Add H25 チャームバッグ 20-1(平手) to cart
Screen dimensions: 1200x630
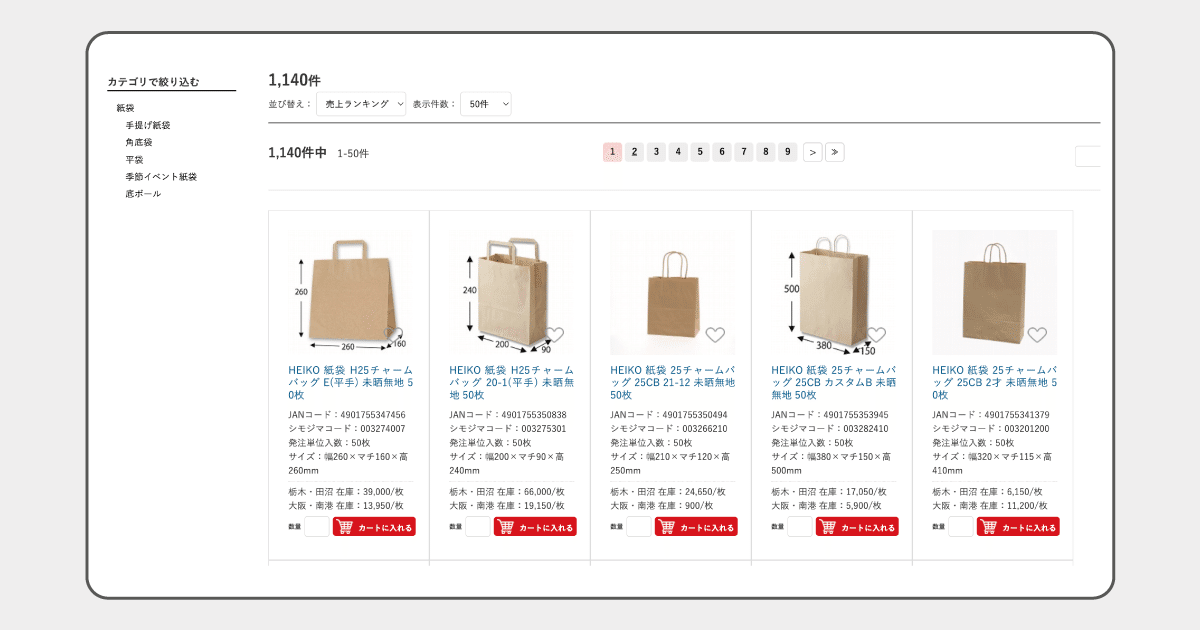[535, 527]
